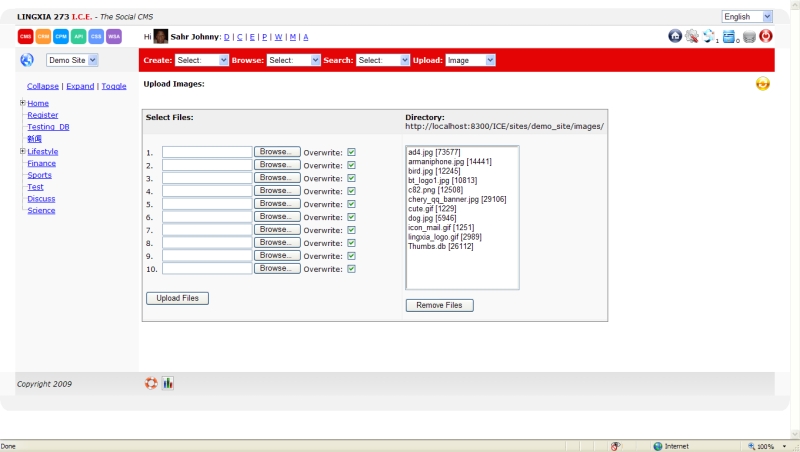Expand the Home tree node
The width and height of the screenshot is (800, 452).
(22, 103)
